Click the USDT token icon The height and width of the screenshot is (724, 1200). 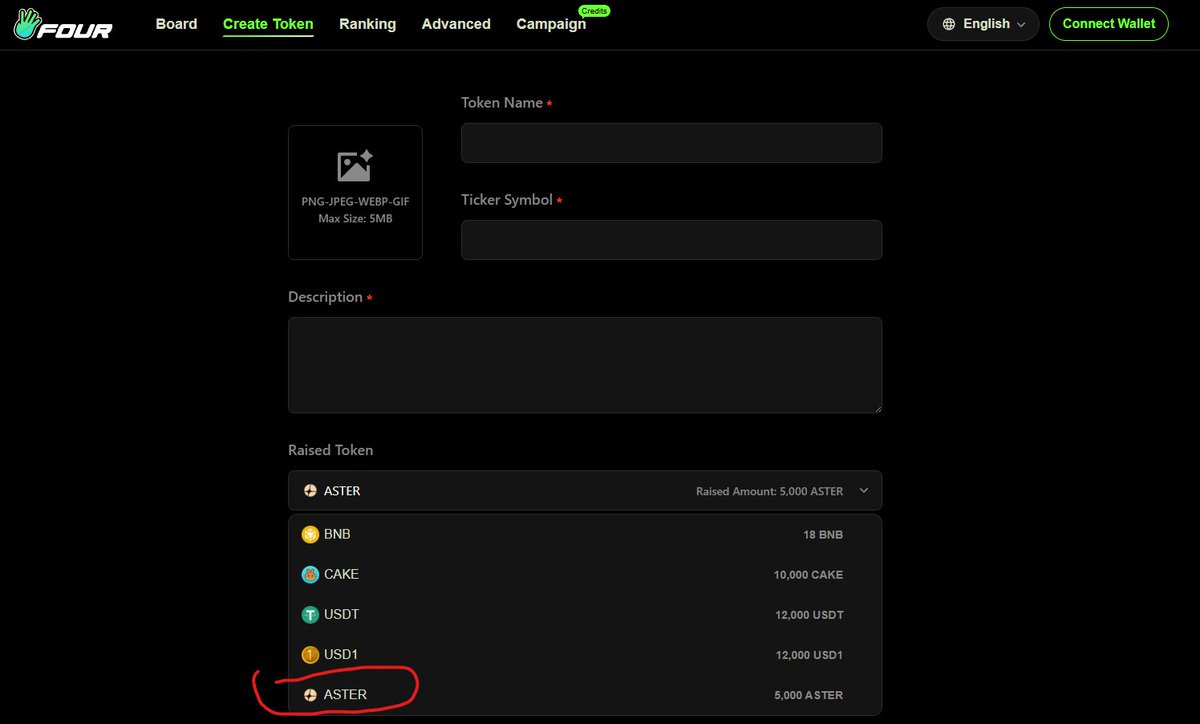(310, 615)
